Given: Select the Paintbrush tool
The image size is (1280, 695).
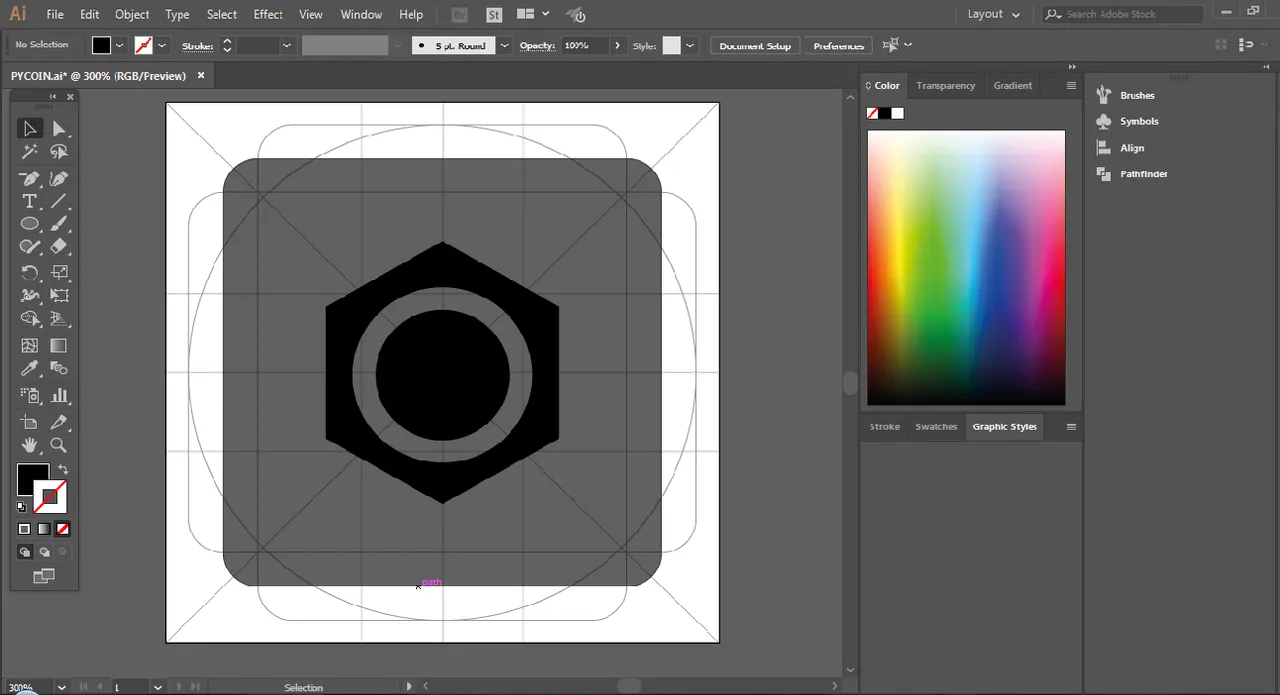Looking at the screenshot, I should (59, 224).
